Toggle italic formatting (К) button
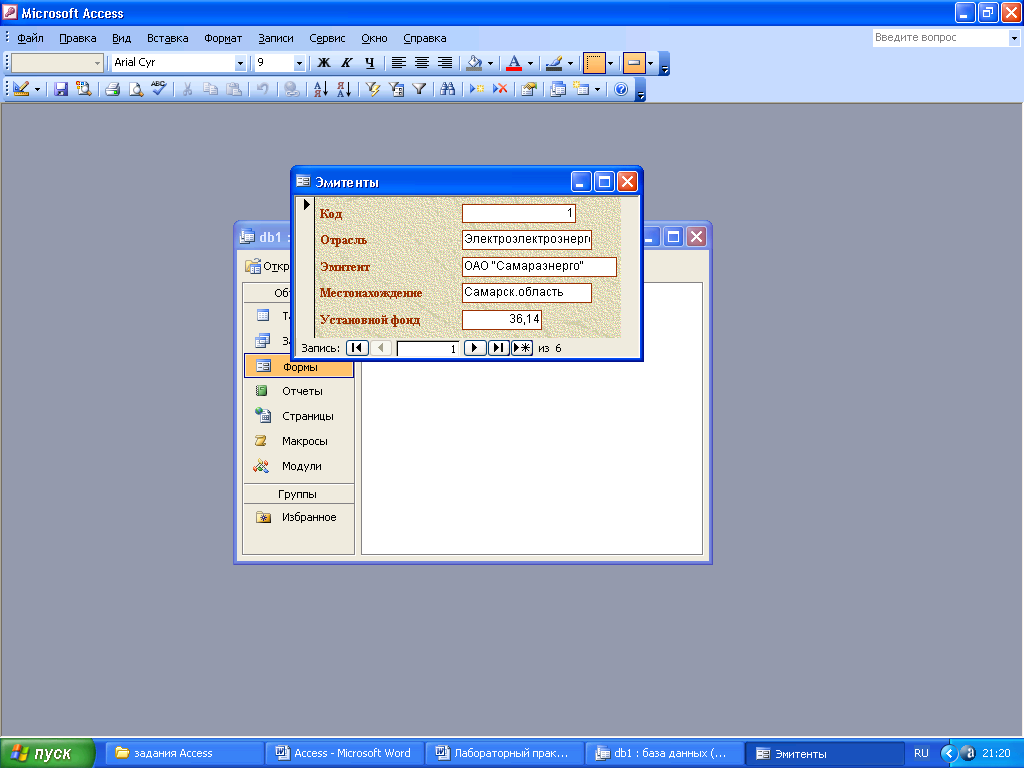 (347, 63)
